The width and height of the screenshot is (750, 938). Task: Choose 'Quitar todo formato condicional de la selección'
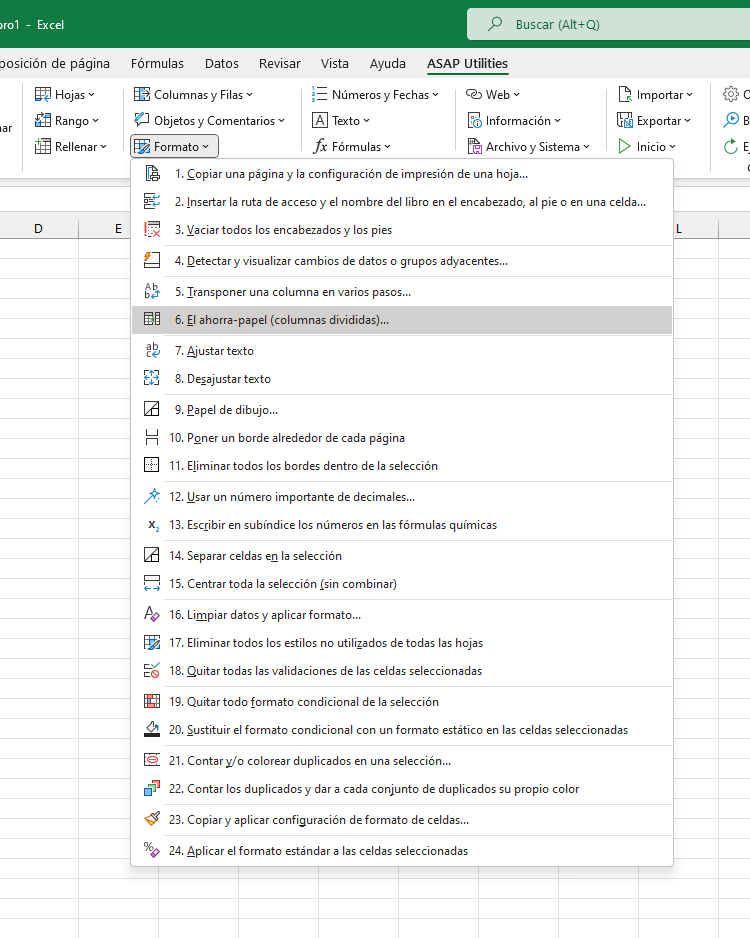coord(402,702)
